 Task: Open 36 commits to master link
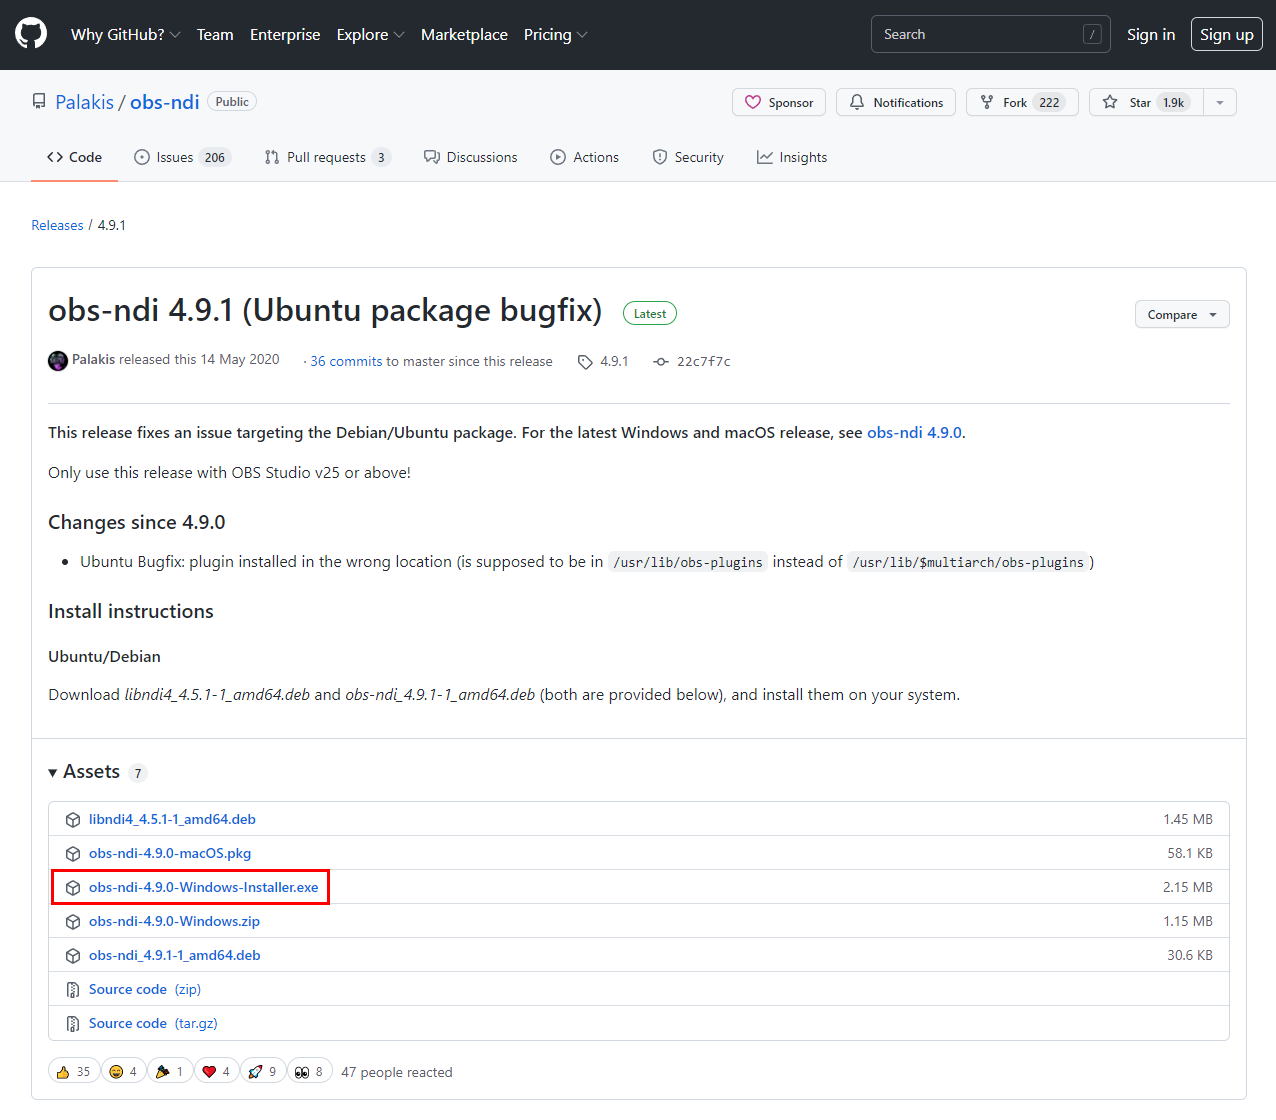431,361
